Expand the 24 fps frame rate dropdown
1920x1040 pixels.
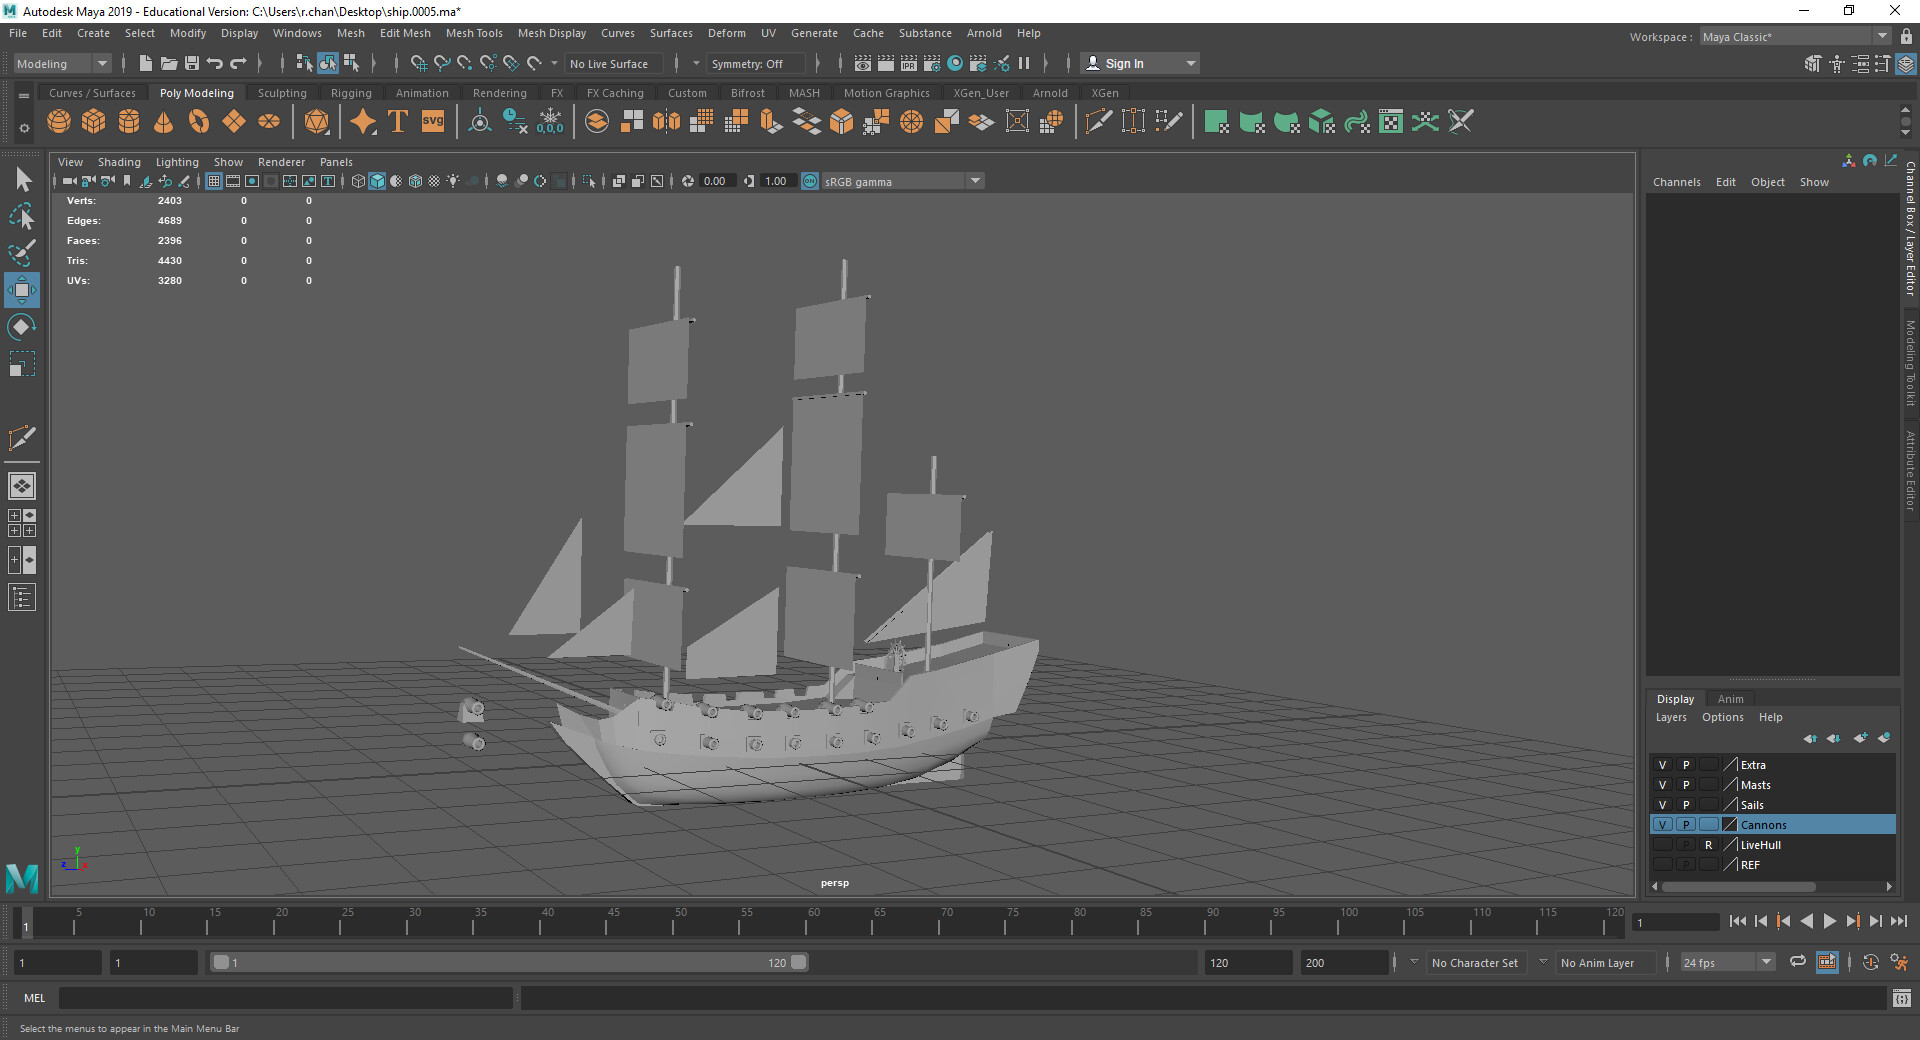(x=1766, y=962)
